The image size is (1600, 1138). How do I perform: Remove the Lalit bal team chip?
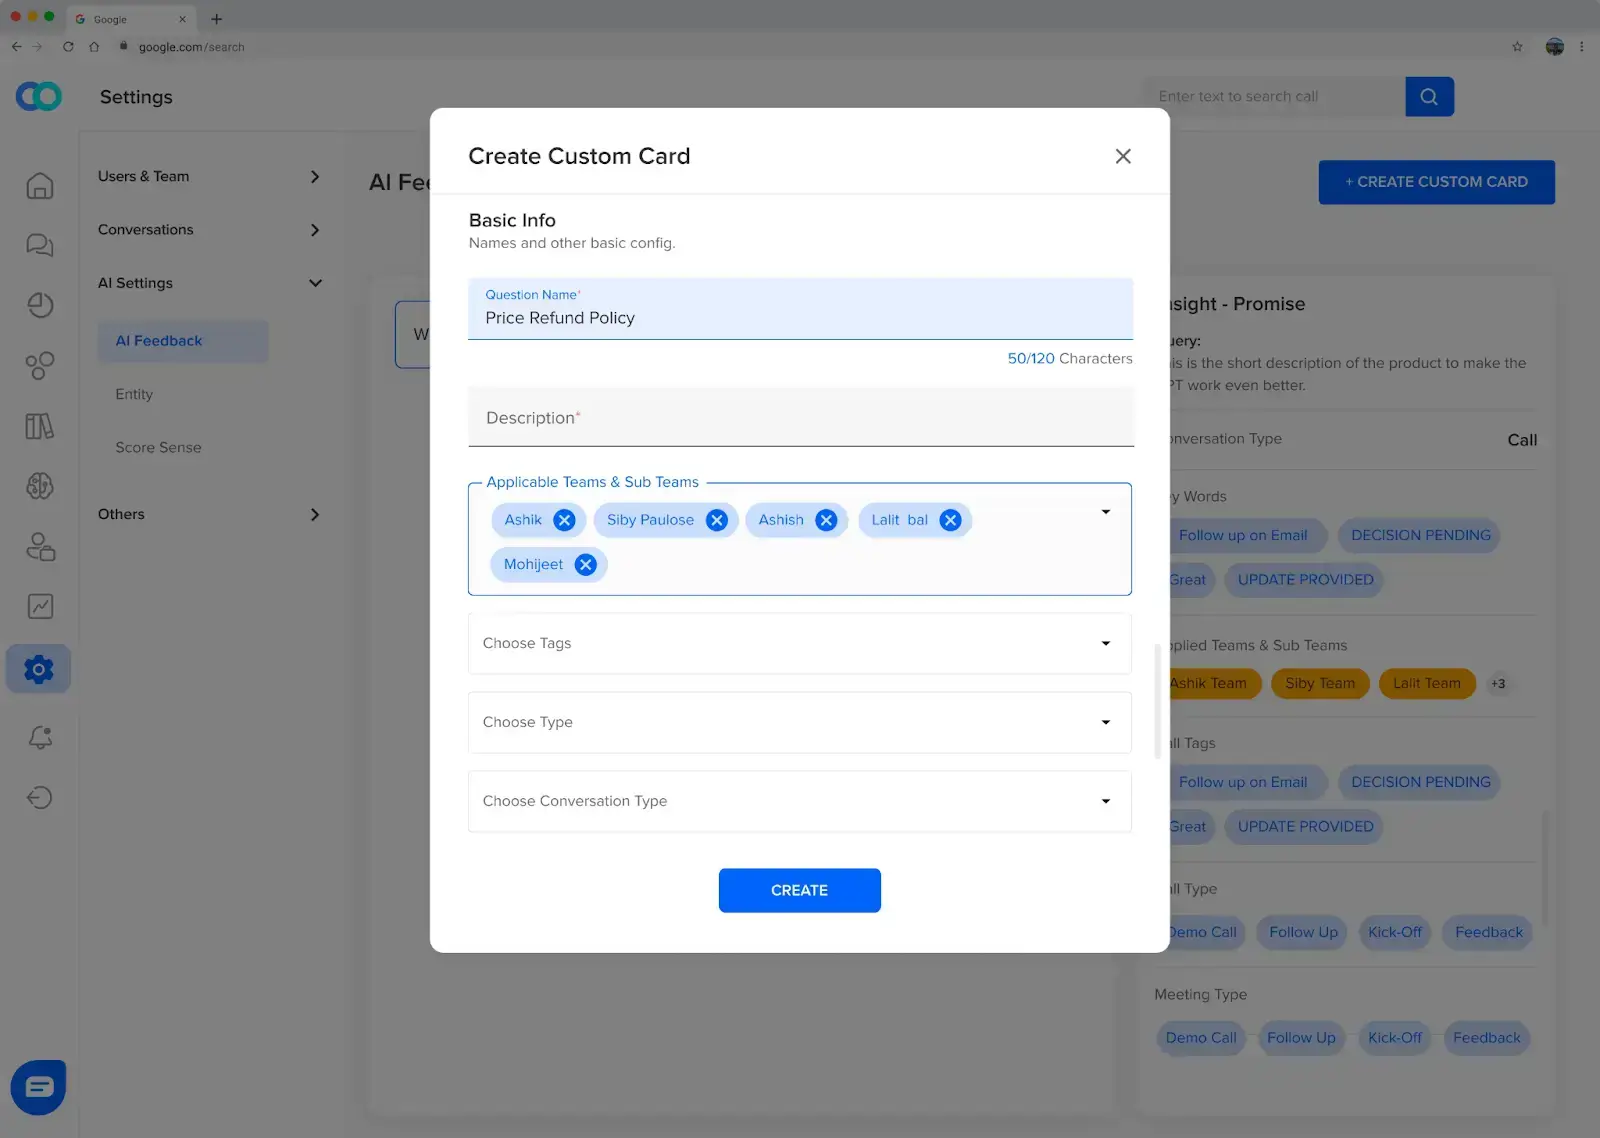tap(950, 520)
